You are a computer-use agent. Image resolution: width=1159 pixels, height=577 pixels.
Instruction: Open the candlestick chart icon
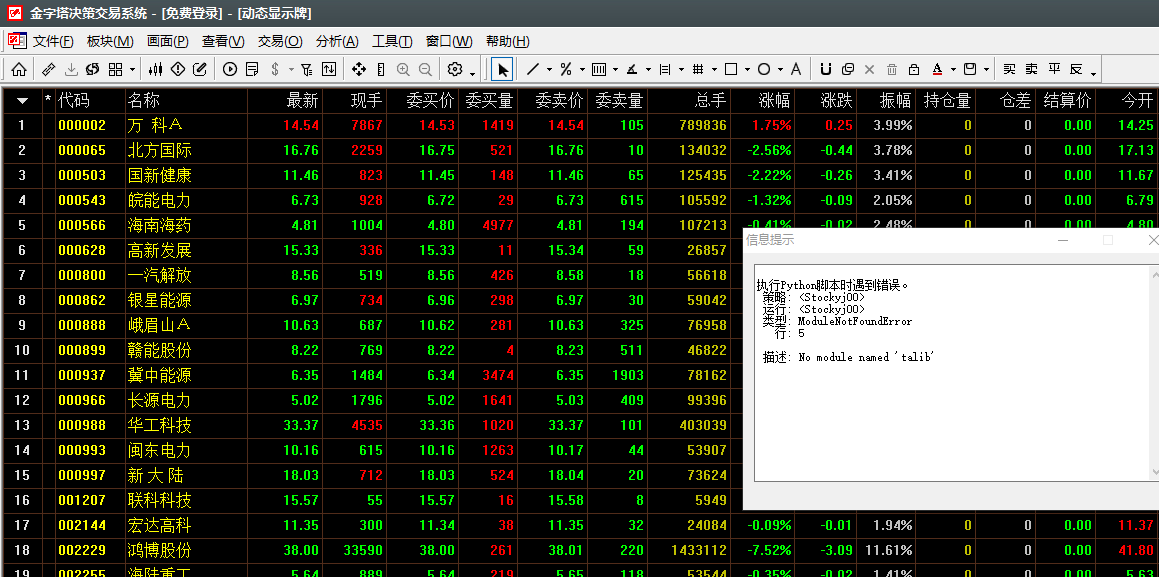pyautogui.click(x=155, y=69)
